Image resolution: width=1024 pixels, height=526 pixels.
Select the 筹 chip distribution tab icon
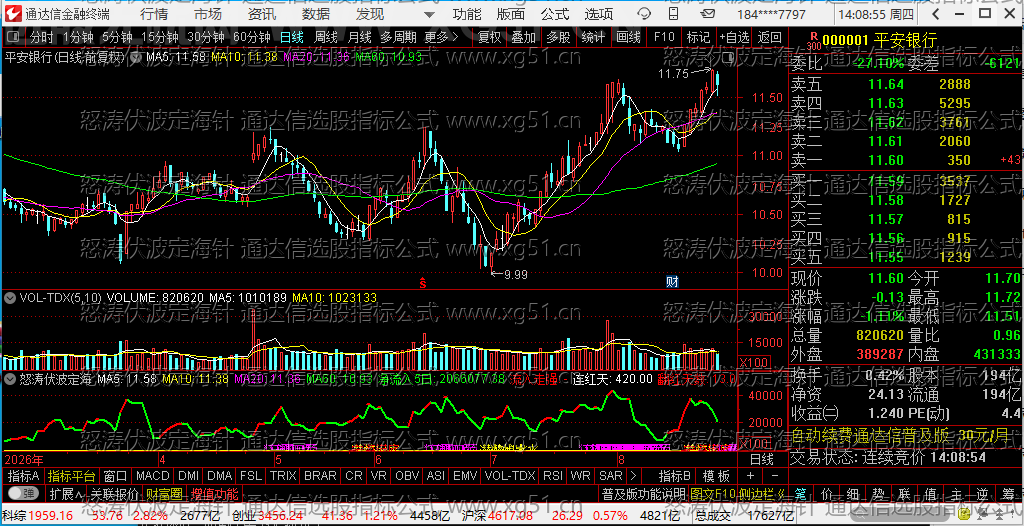coord(1008,493)
